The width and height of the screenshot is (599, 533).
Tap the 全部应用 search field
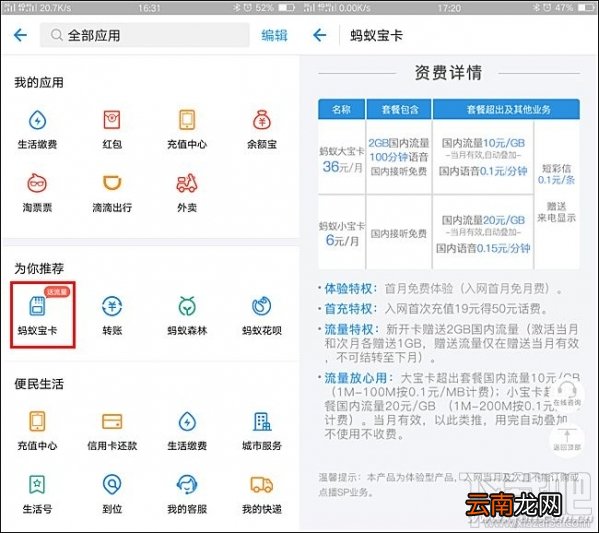144,35
